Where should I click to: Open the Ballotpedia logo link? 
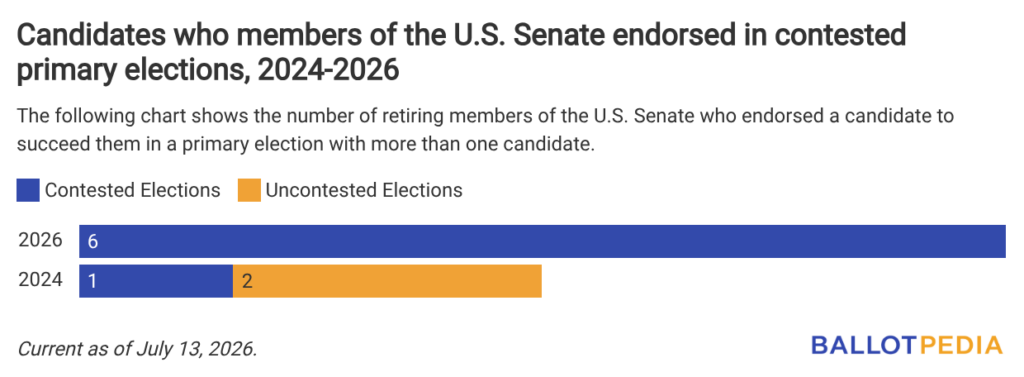coord(906,345)
